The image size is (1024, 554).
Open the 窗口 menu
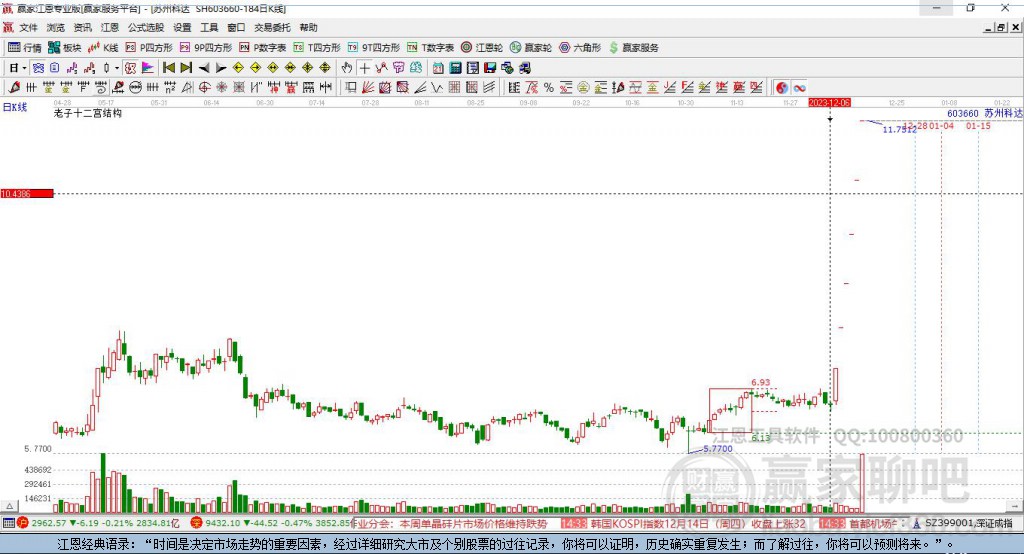click(x=236, y=27)
